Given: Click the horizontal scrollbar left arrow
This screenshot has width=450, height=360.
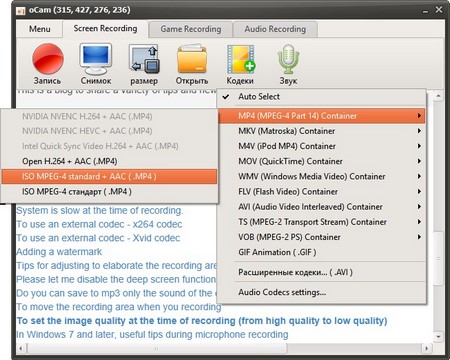Looking at the screenshot, I should [21, 349].
